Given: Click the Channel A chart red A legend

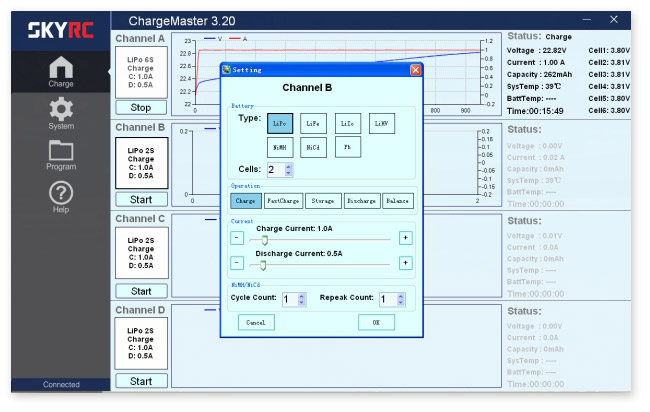Looking at the screenshot, I should coord(238,39).
